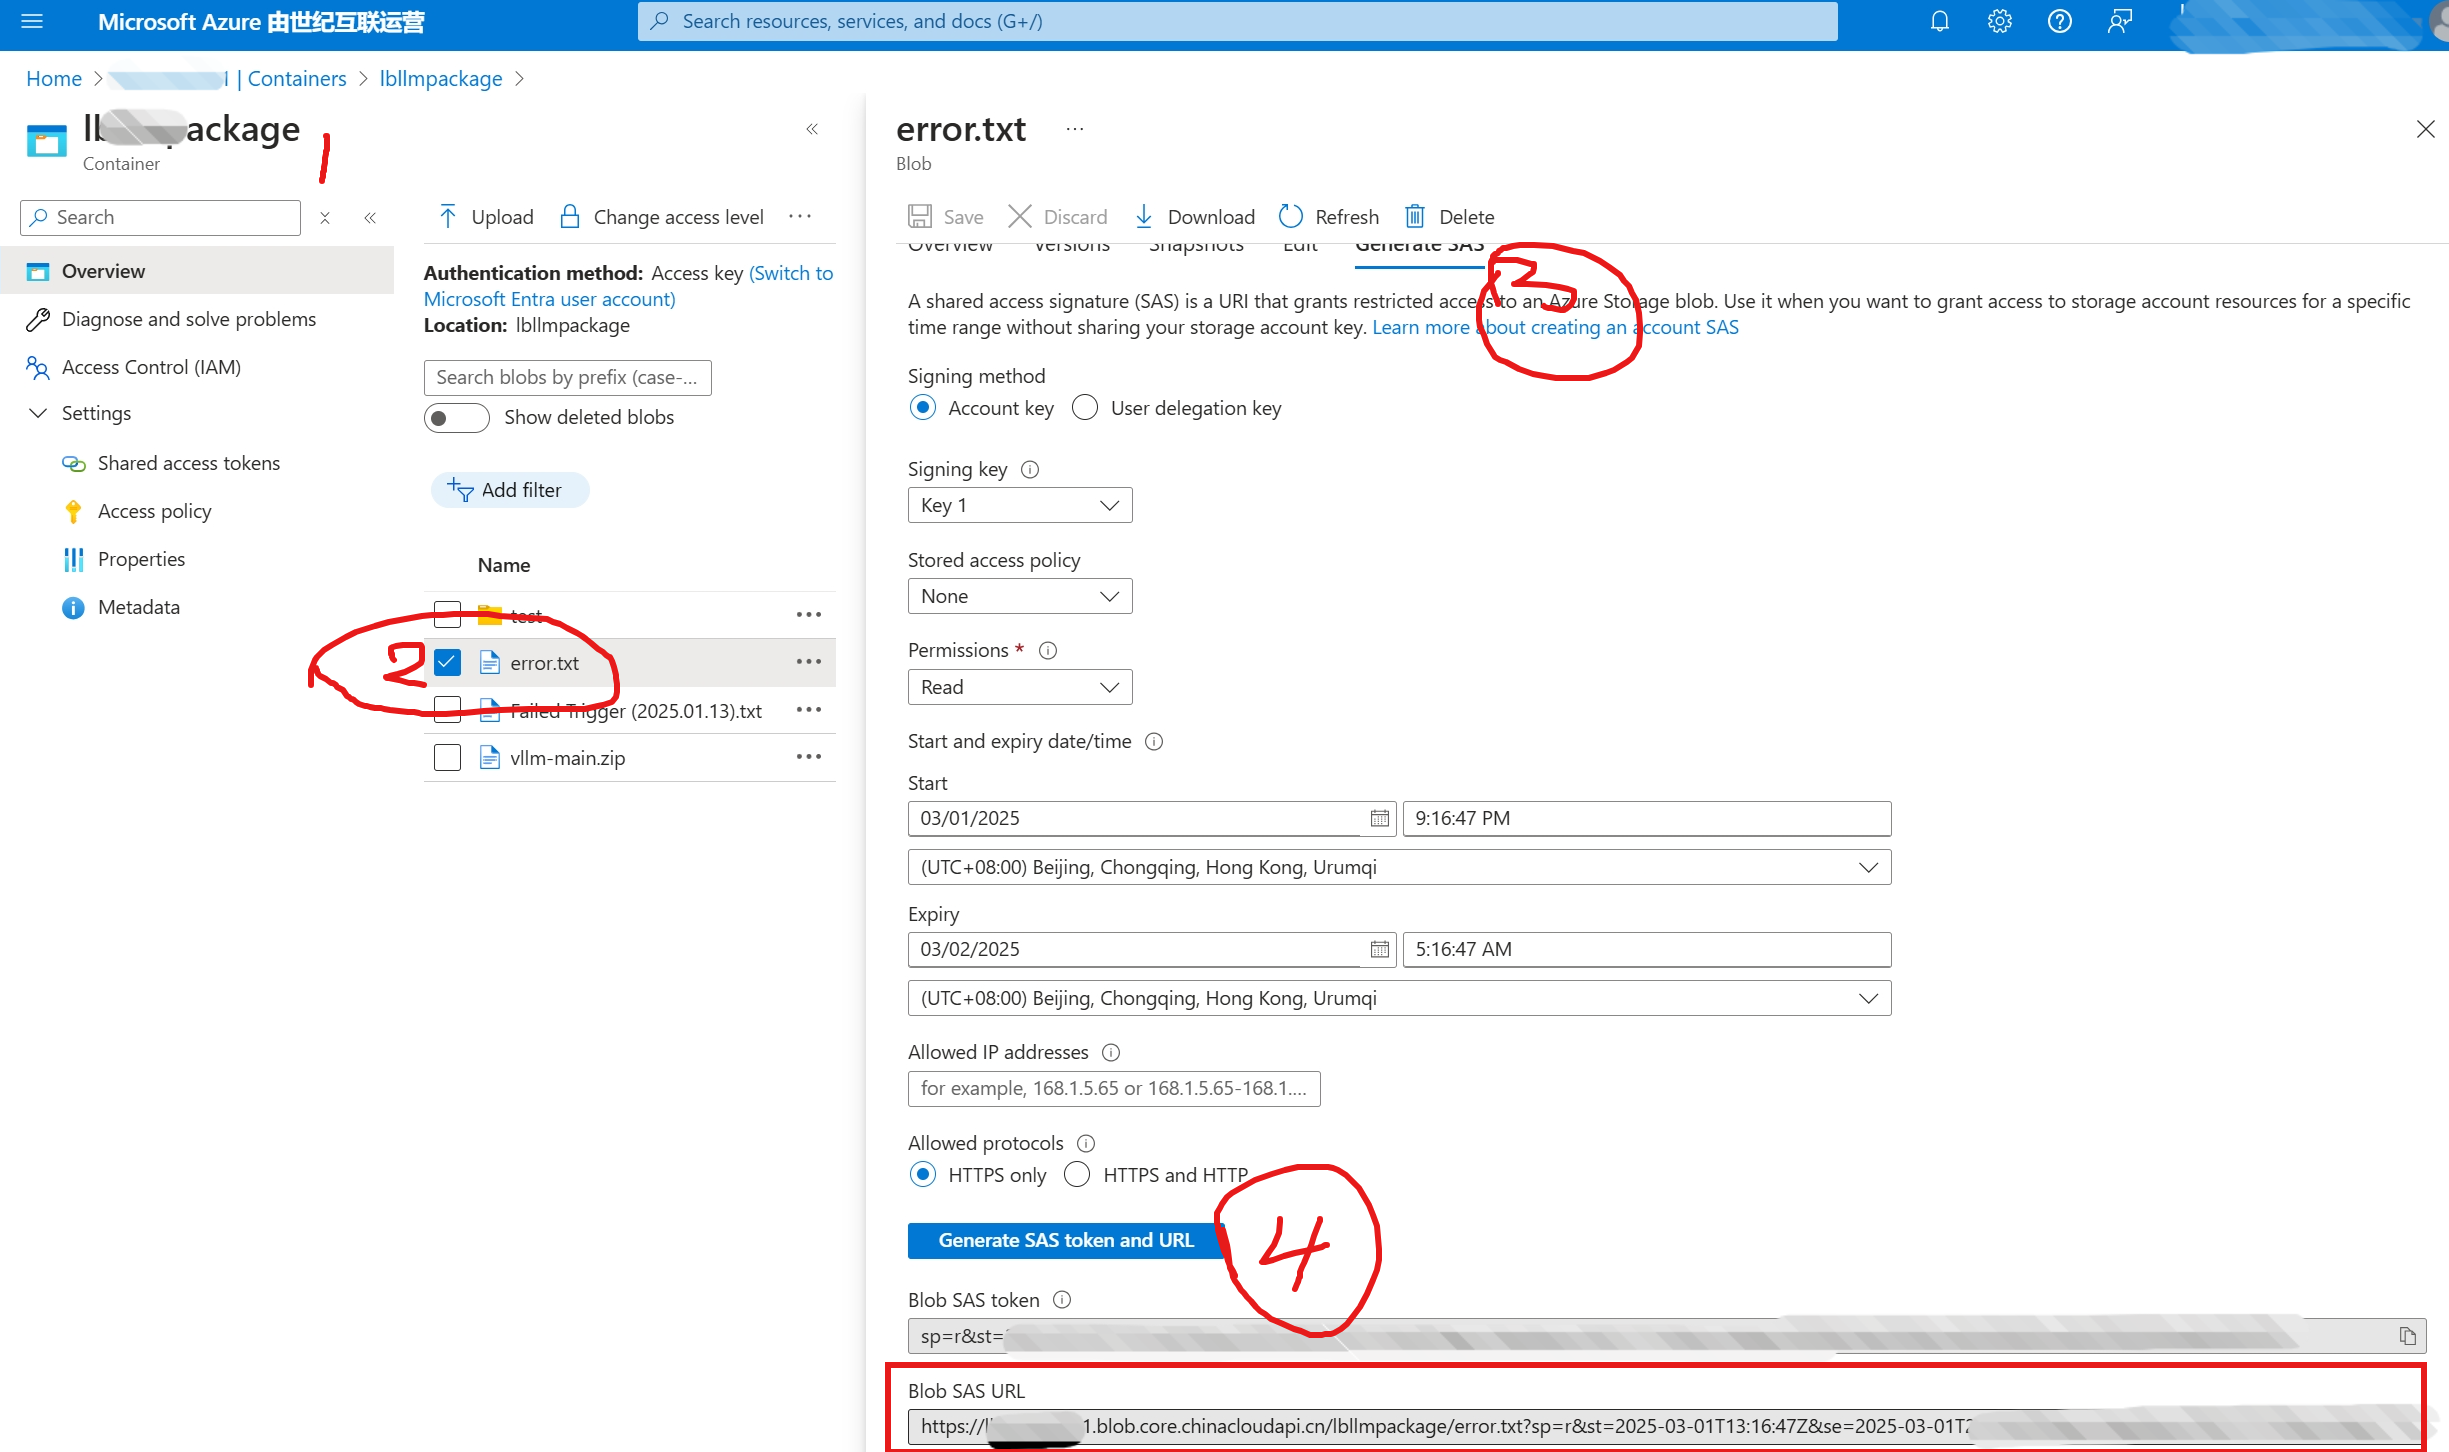This screenshot has width=2449, height=1452.
Task: Collapse the Settings section in sidebar
Action: [x=38, y=413]
